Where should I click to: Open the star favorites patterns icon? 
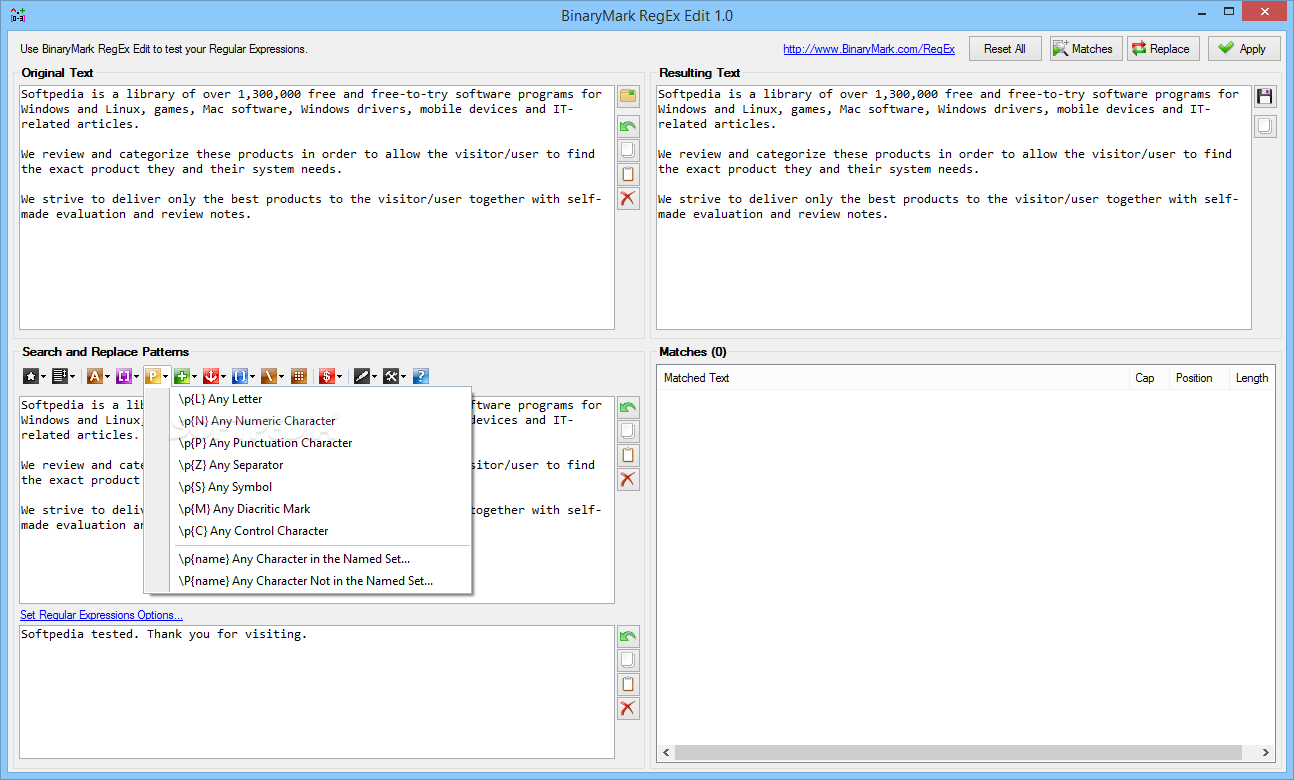31,376
